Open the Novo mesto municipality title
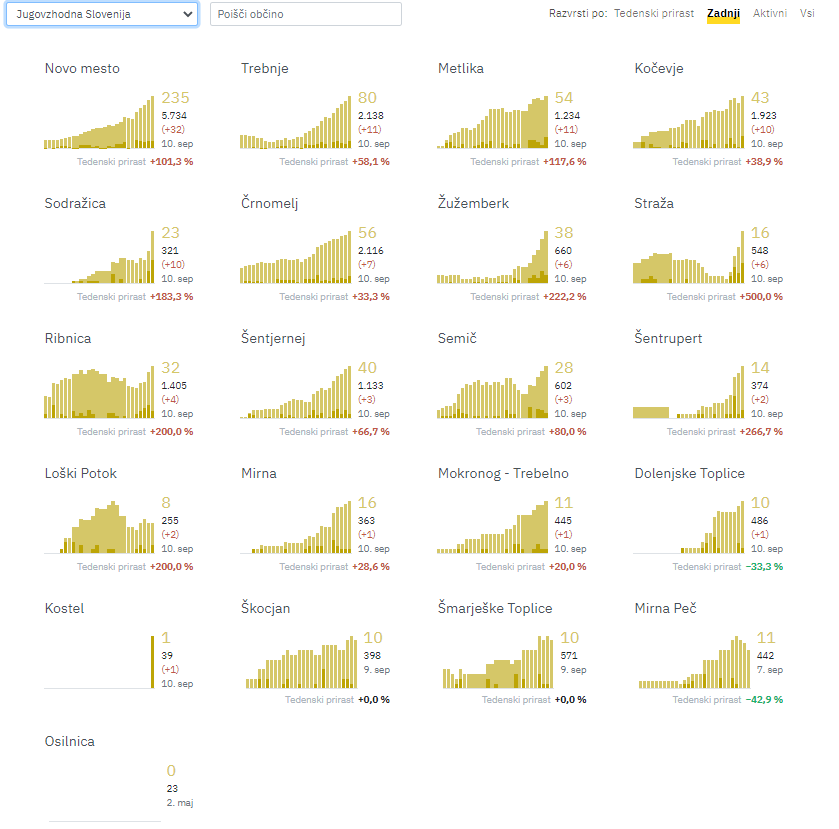The width and height of the screenshot is (839, 829). [x=82, y=69]
